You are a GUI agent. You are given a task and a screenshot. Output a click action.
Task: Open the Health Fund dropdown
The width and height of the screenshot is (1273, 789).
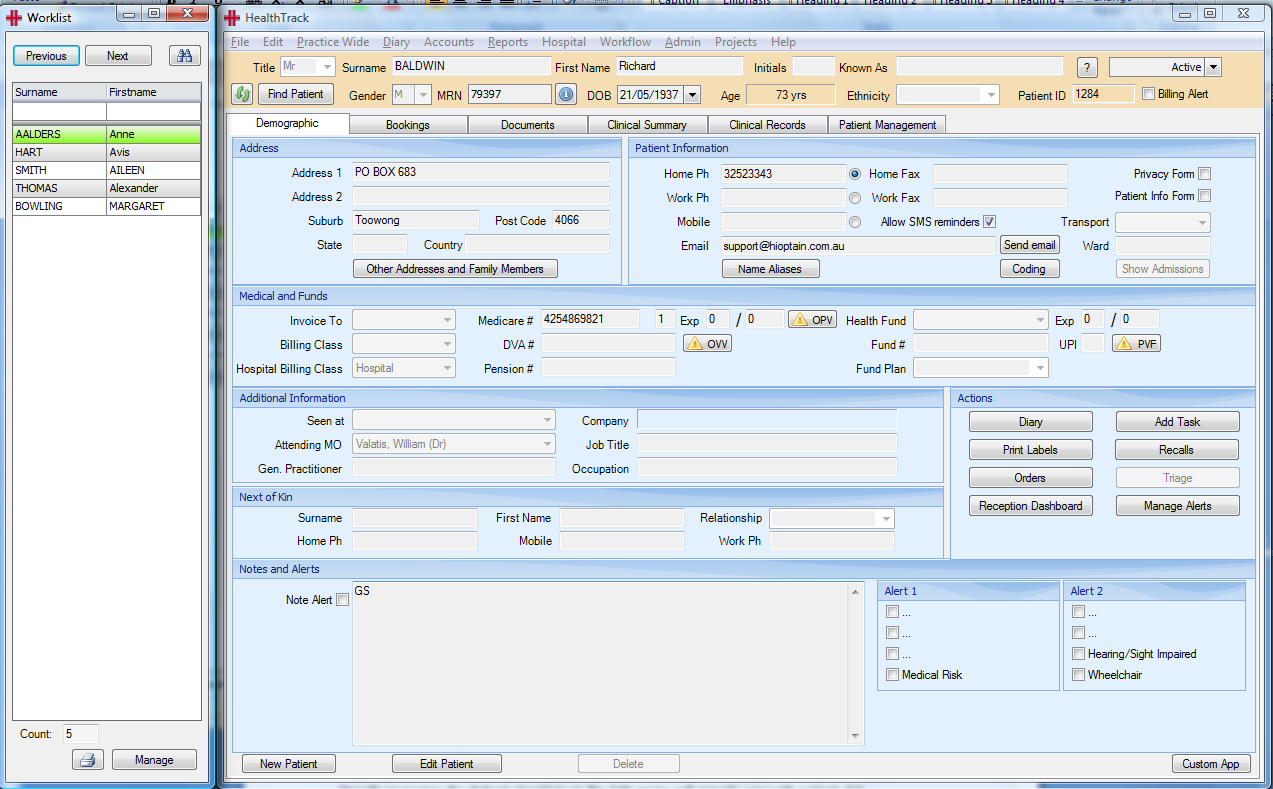pos(1040,320)
